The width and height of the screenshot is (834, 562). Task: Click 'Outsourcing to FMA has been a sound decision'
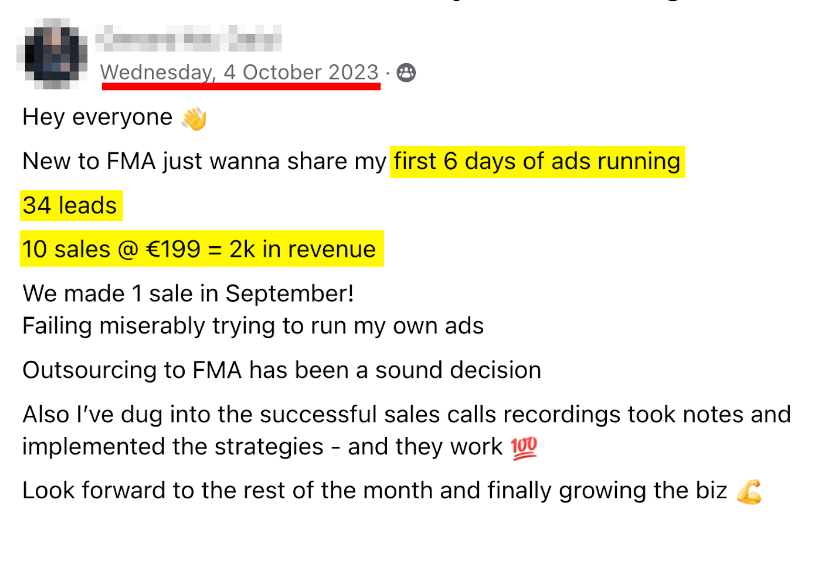pos(282,370)
